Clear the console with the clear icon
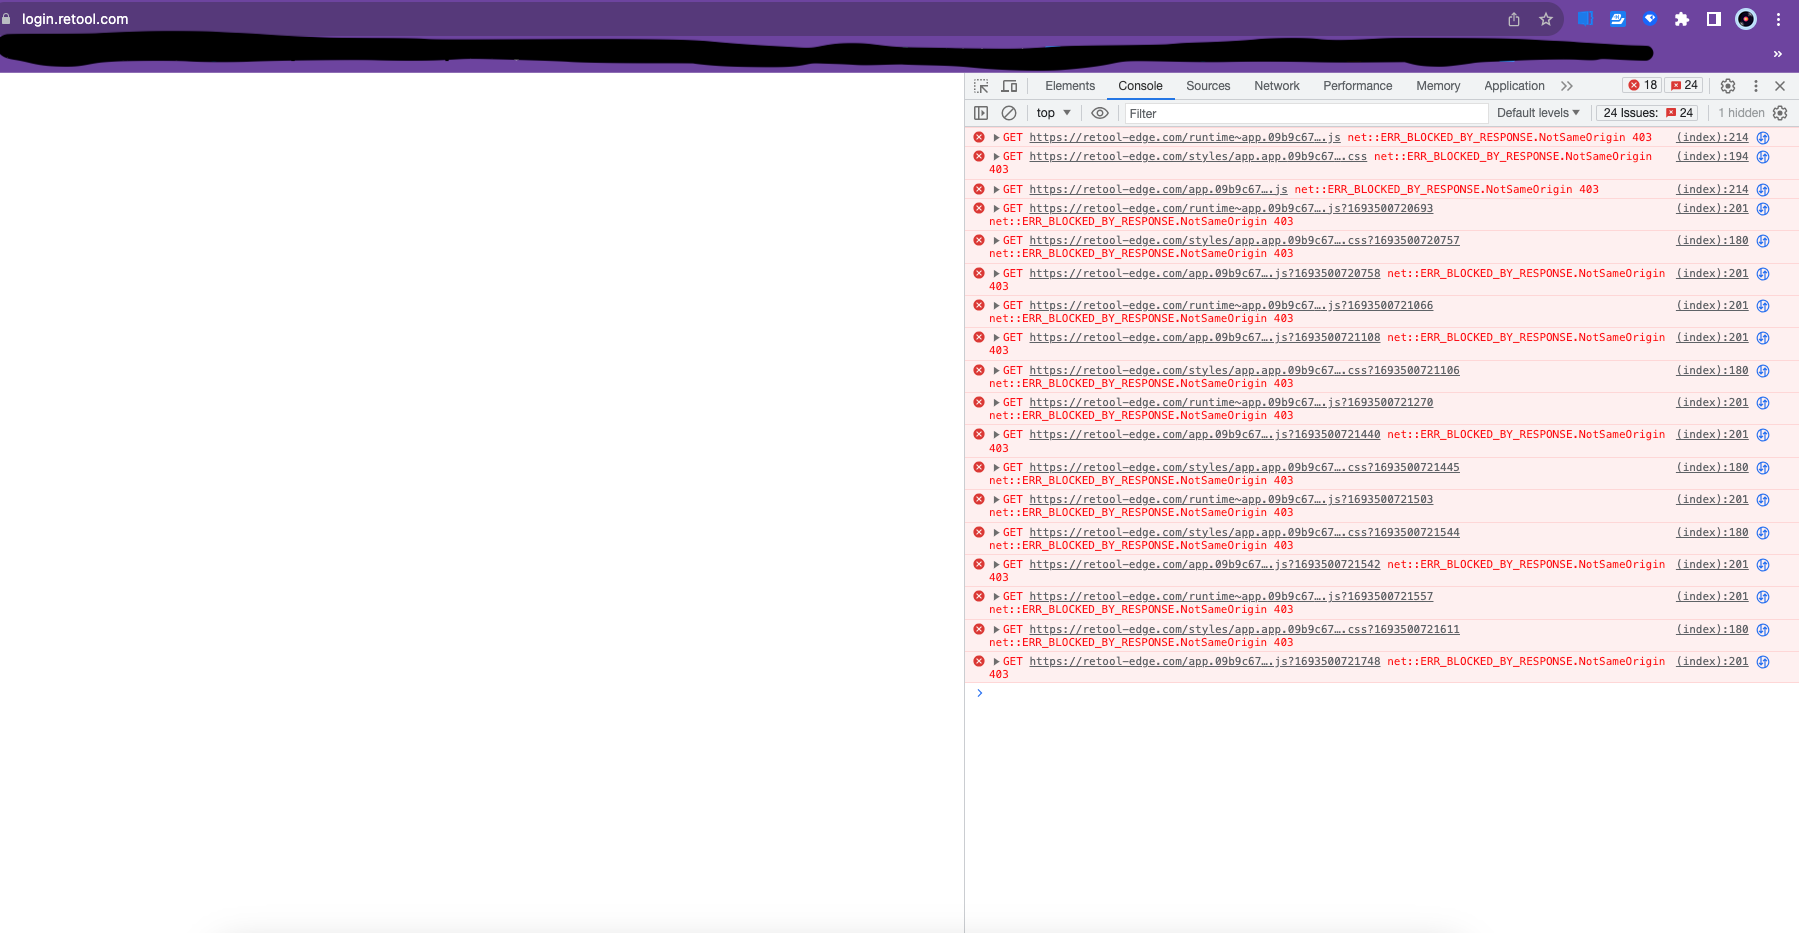The image size is (1799, 933). 1009,113
